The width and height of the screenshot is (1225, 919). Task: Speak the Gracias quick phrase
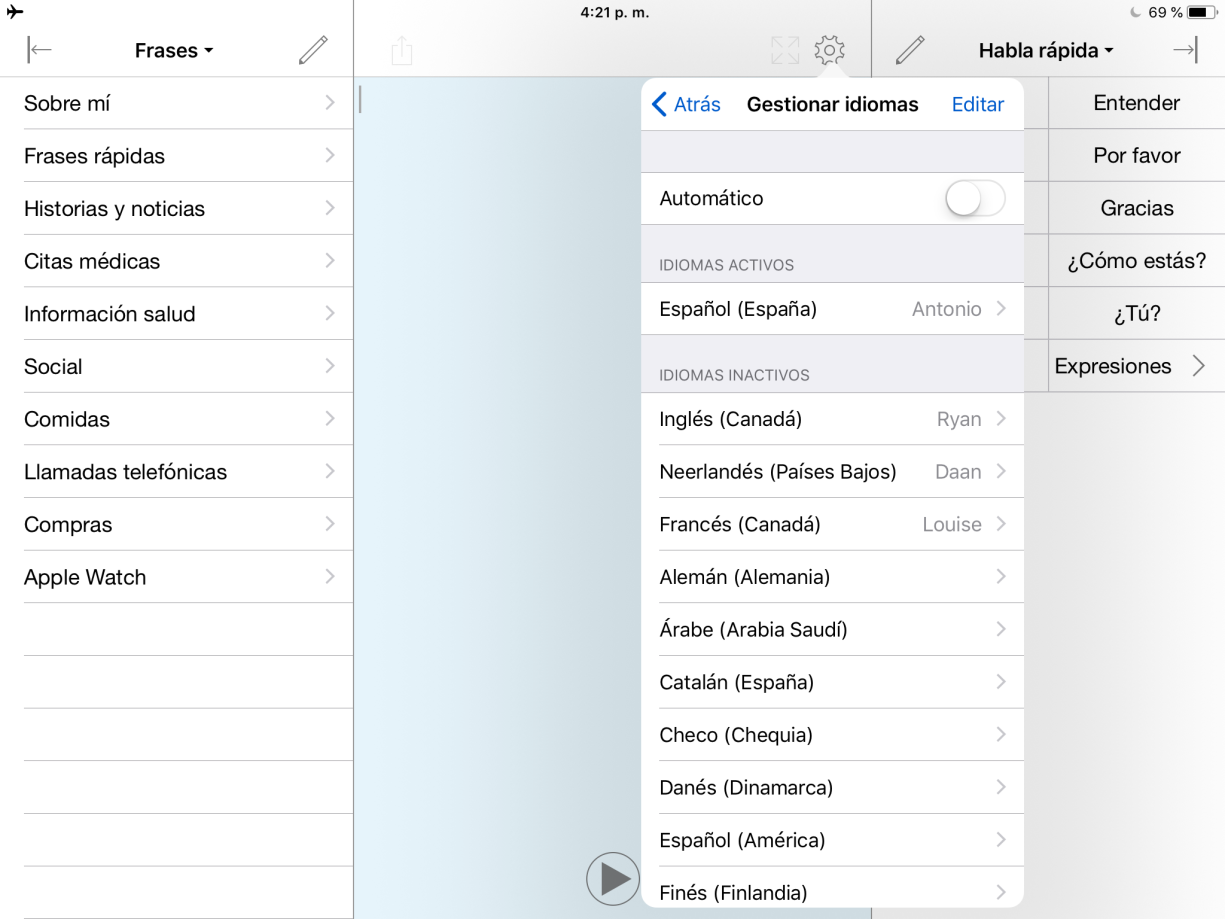tap(1136, 208)
